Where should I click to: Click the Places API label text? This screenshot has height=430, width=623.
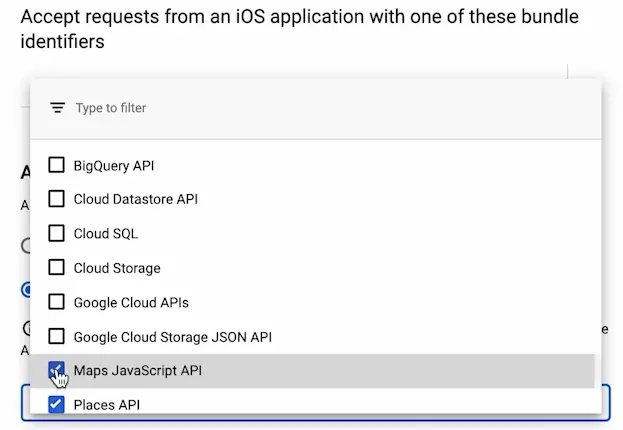click(107, 405)
